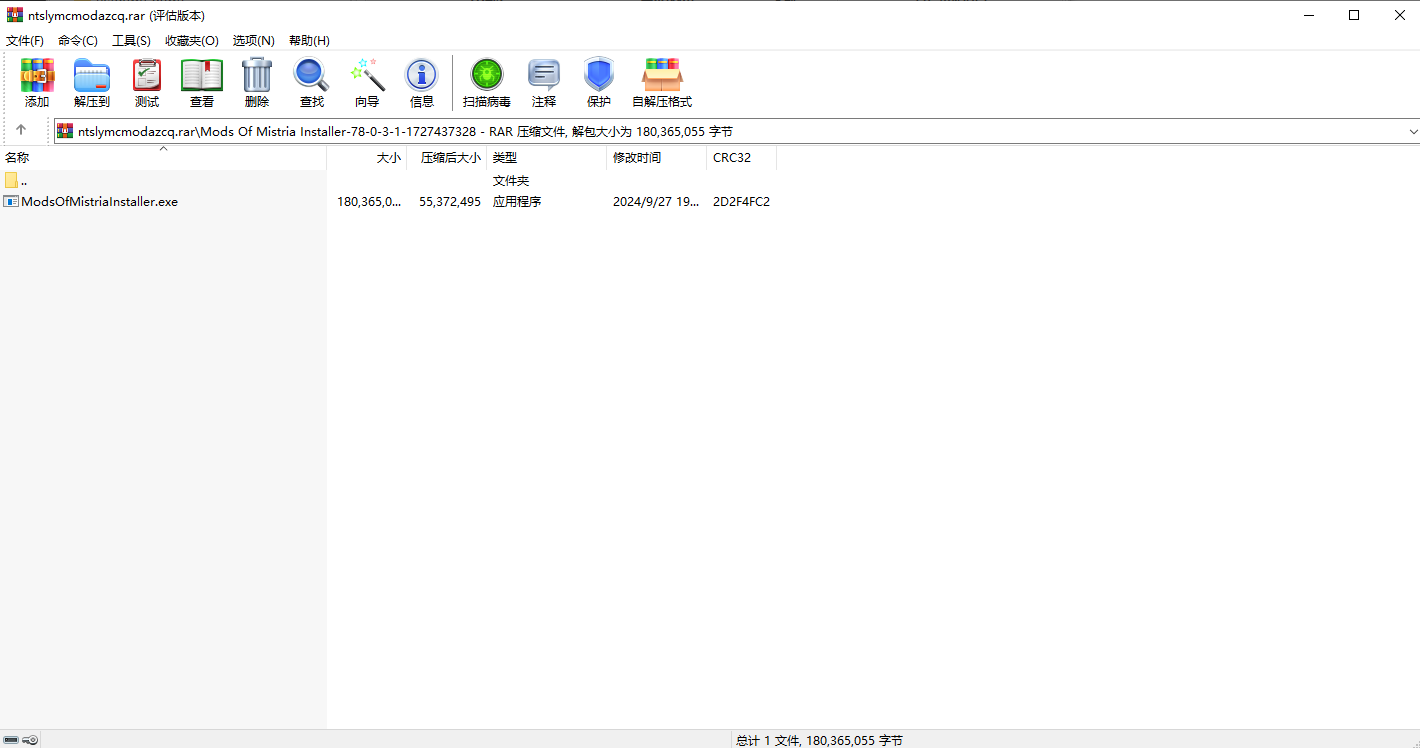Click the 应用程序 type cell
The height and width of the screenshot is (748, 1420).
517,202
